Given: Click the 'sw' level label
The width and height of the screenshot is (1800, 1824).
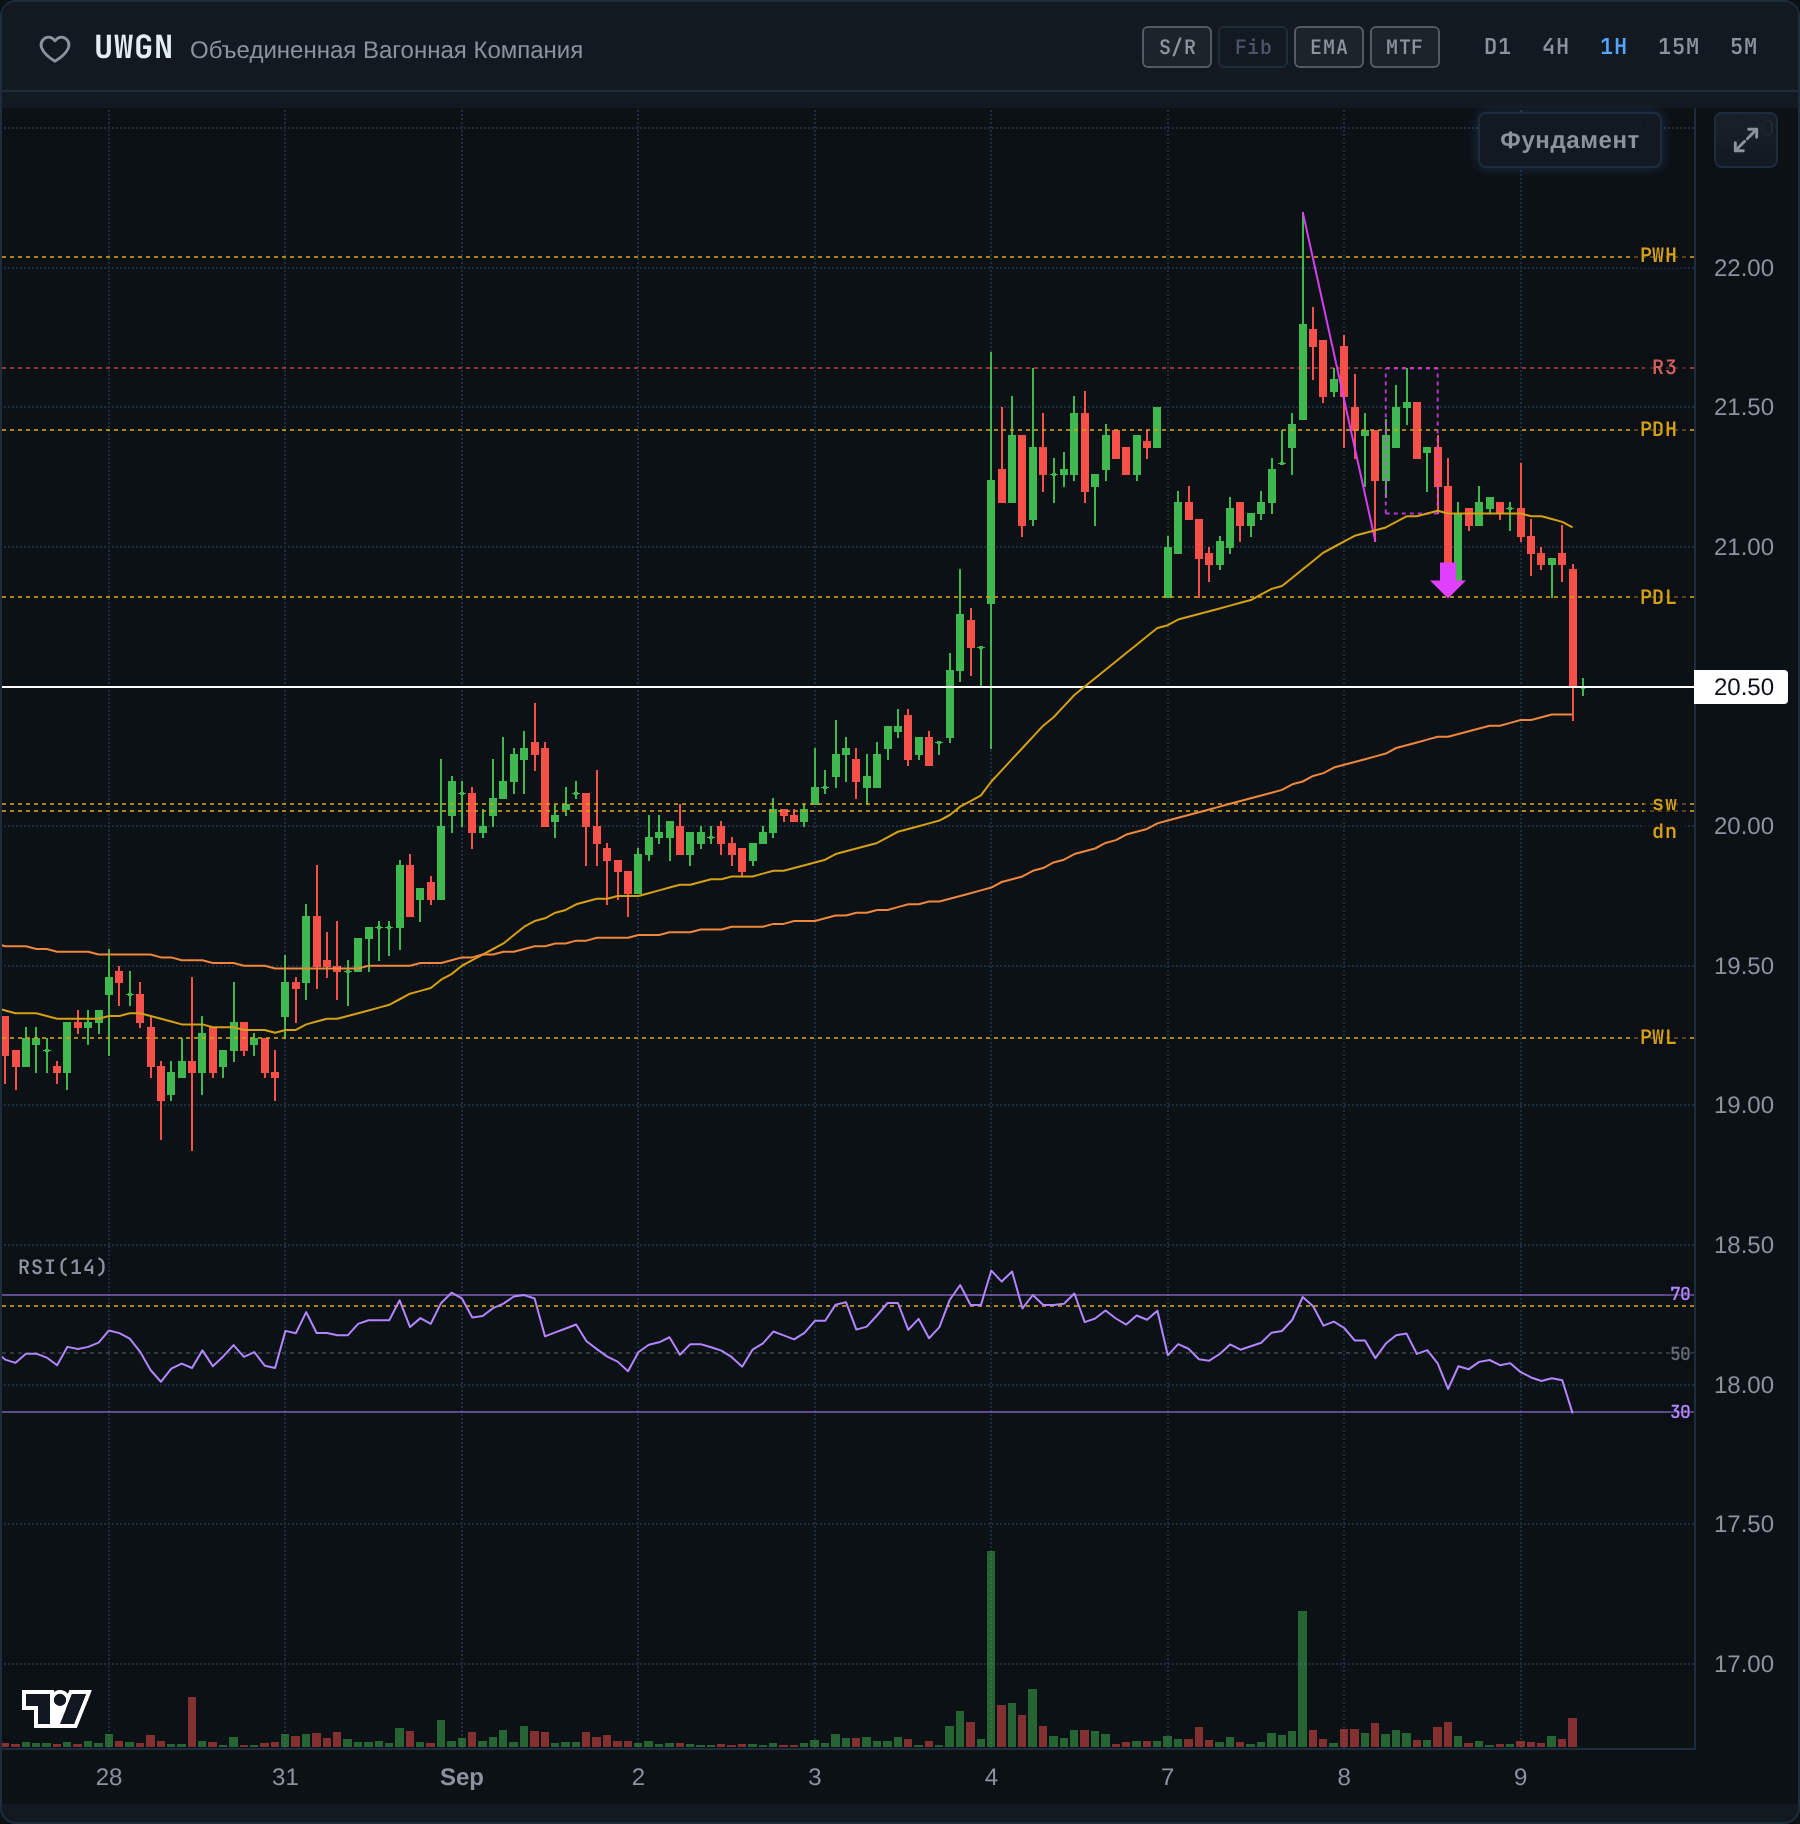Looking at the screenshot, I should coord(1665,804).
